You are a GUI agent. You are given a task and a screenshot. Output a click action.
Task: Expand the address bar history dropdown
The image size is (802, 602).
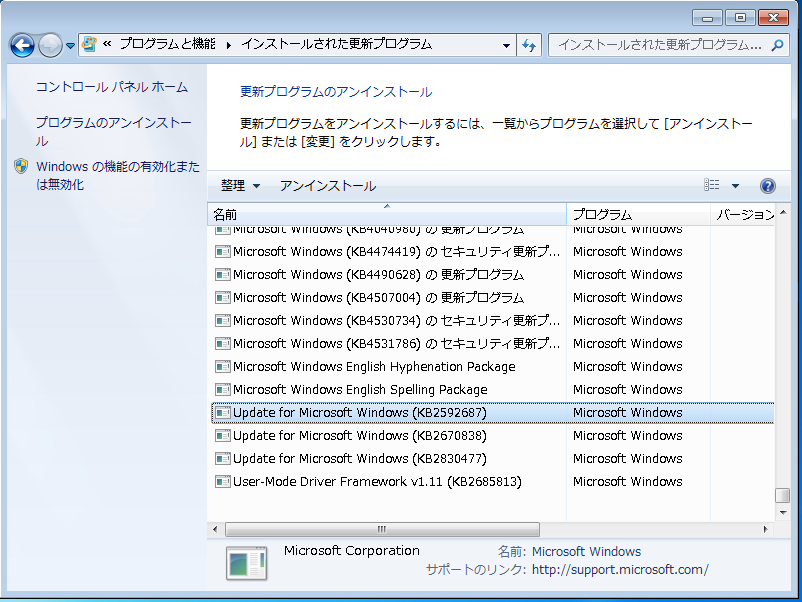tap(506, 45)
